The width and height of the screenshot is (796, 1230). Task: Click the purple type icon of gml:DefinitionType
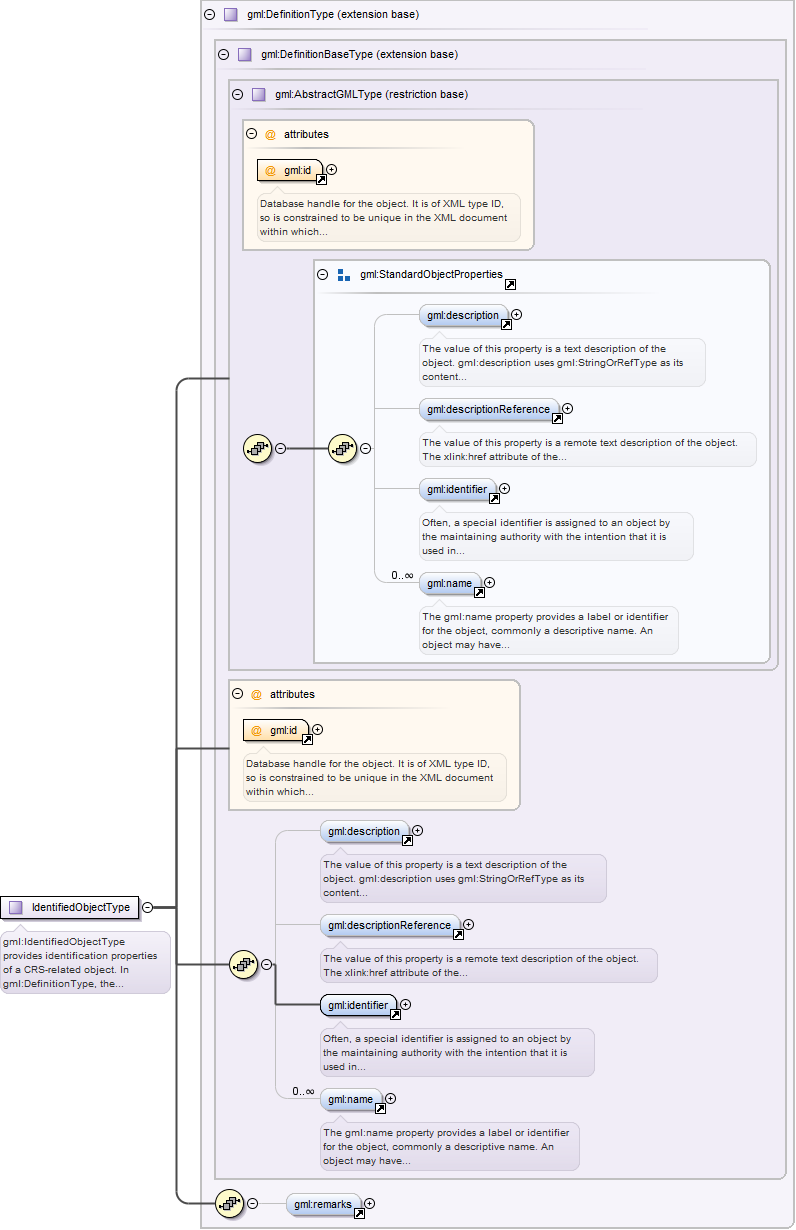point(231,15)
